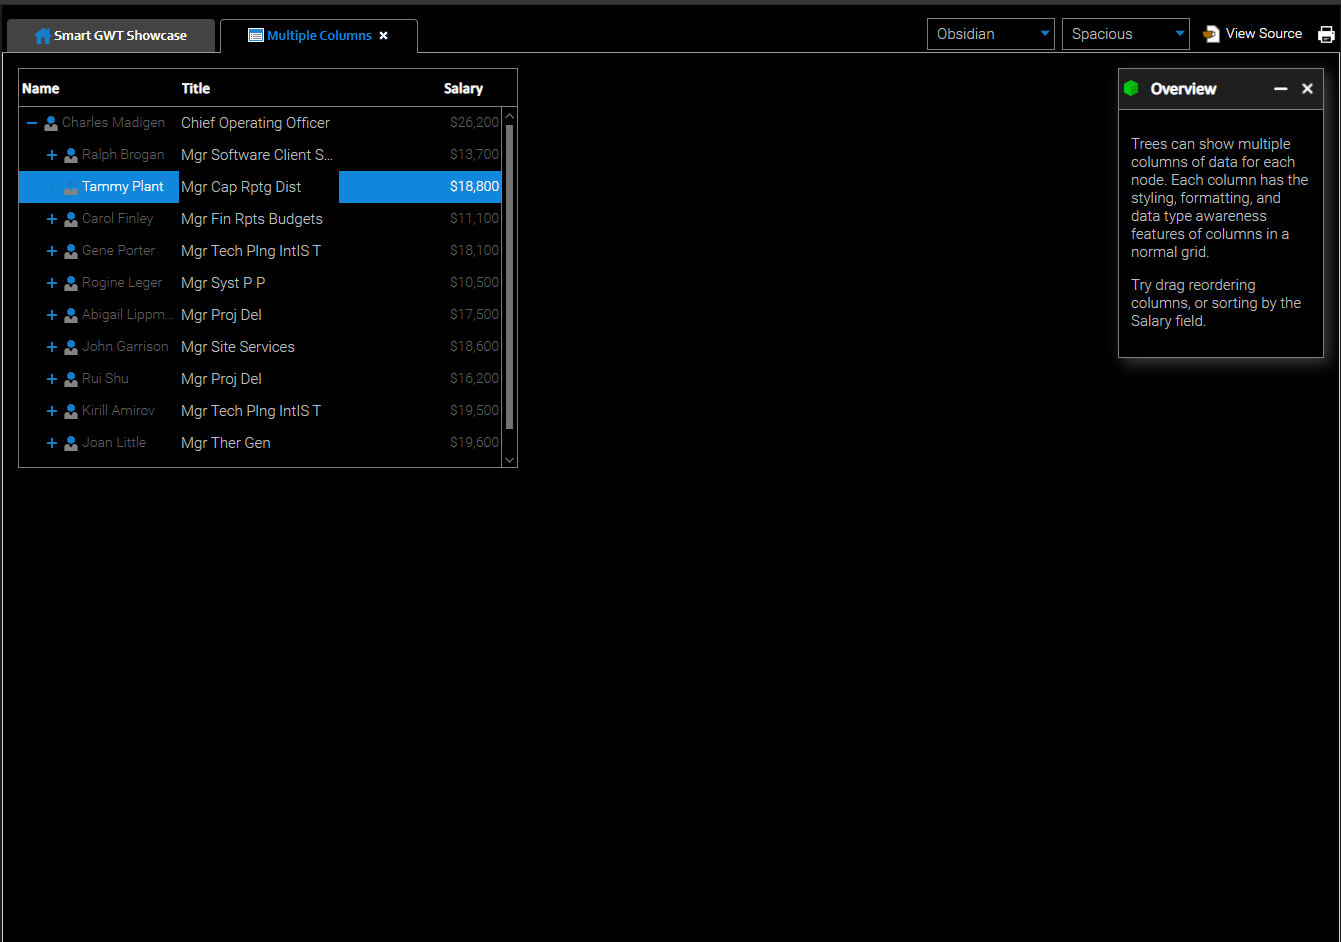1341x942 pixels.
Task: Expand the Ralph Brogan node
Action: [52, 155]
